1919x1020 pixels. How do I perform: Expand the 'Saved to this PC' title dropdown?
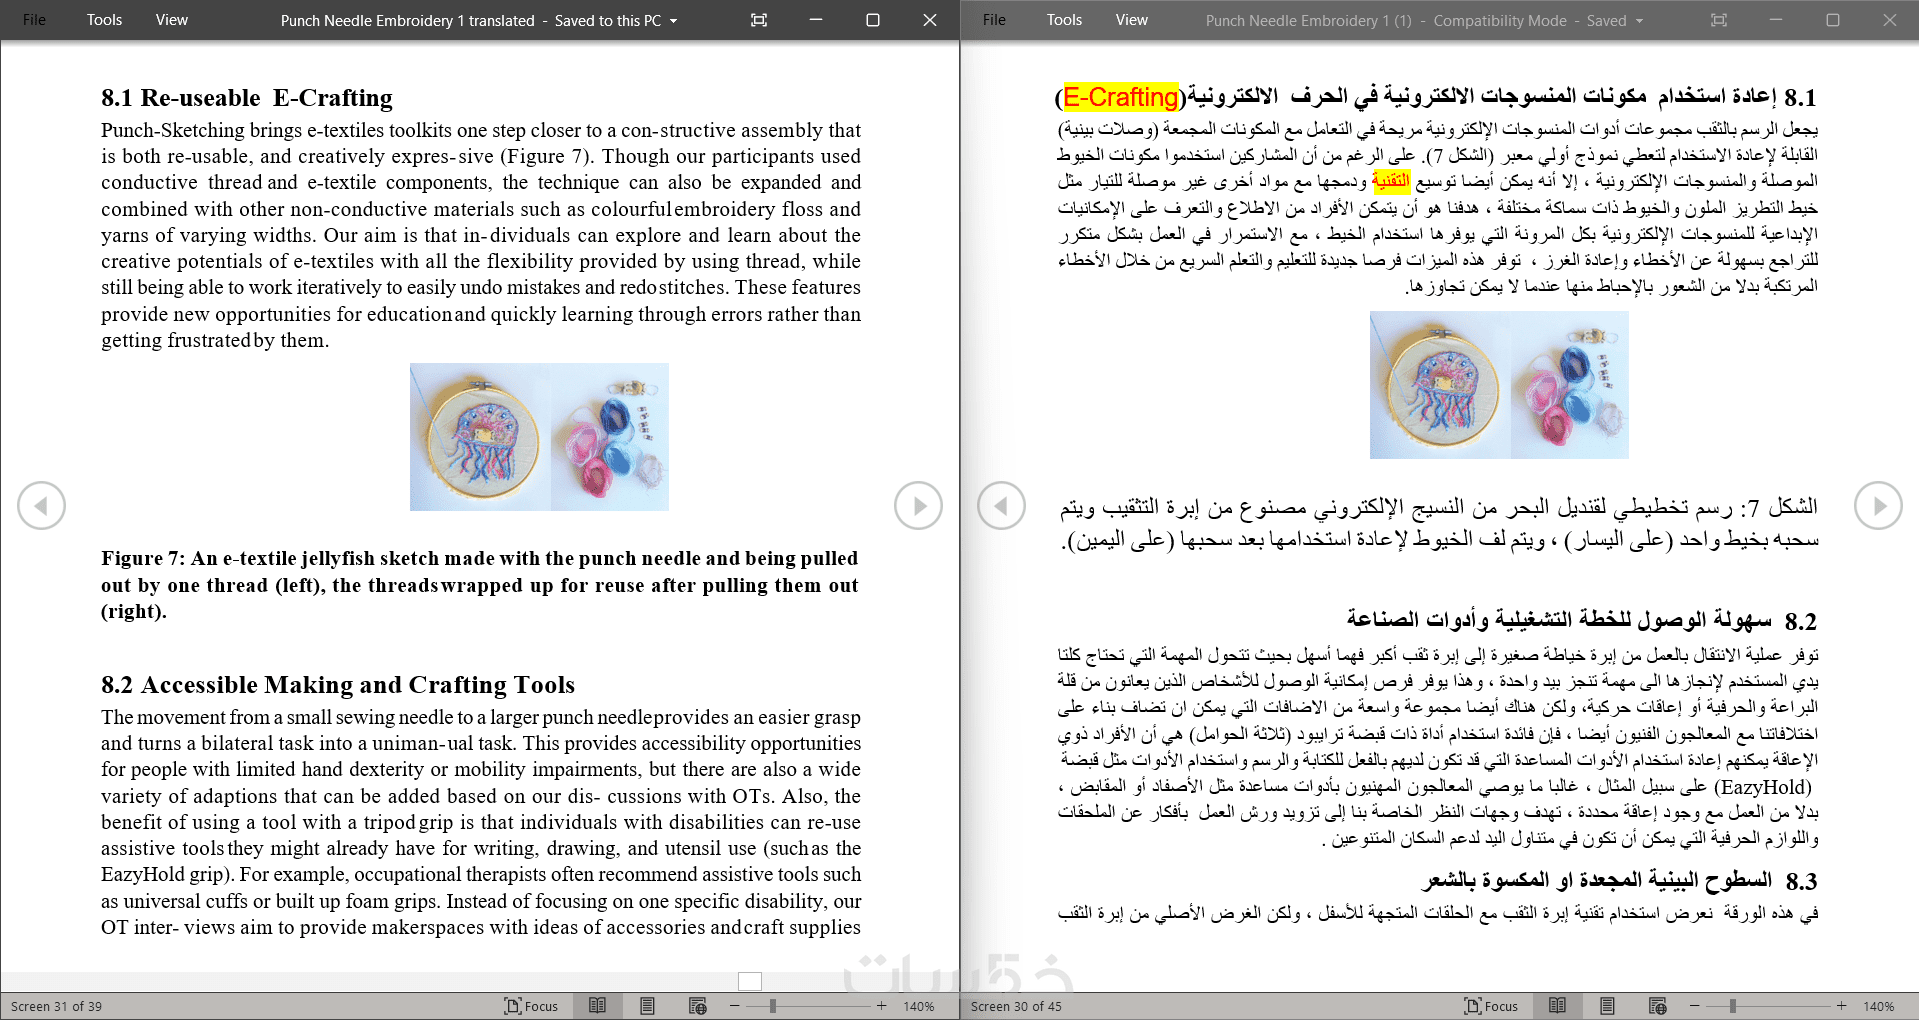pos(674,21)
